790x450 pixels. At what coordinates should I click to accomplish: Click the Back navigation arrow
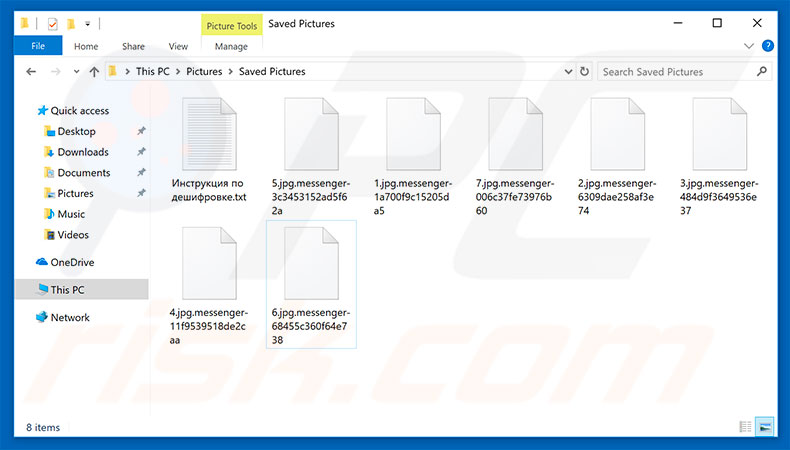tap(30, 72)
